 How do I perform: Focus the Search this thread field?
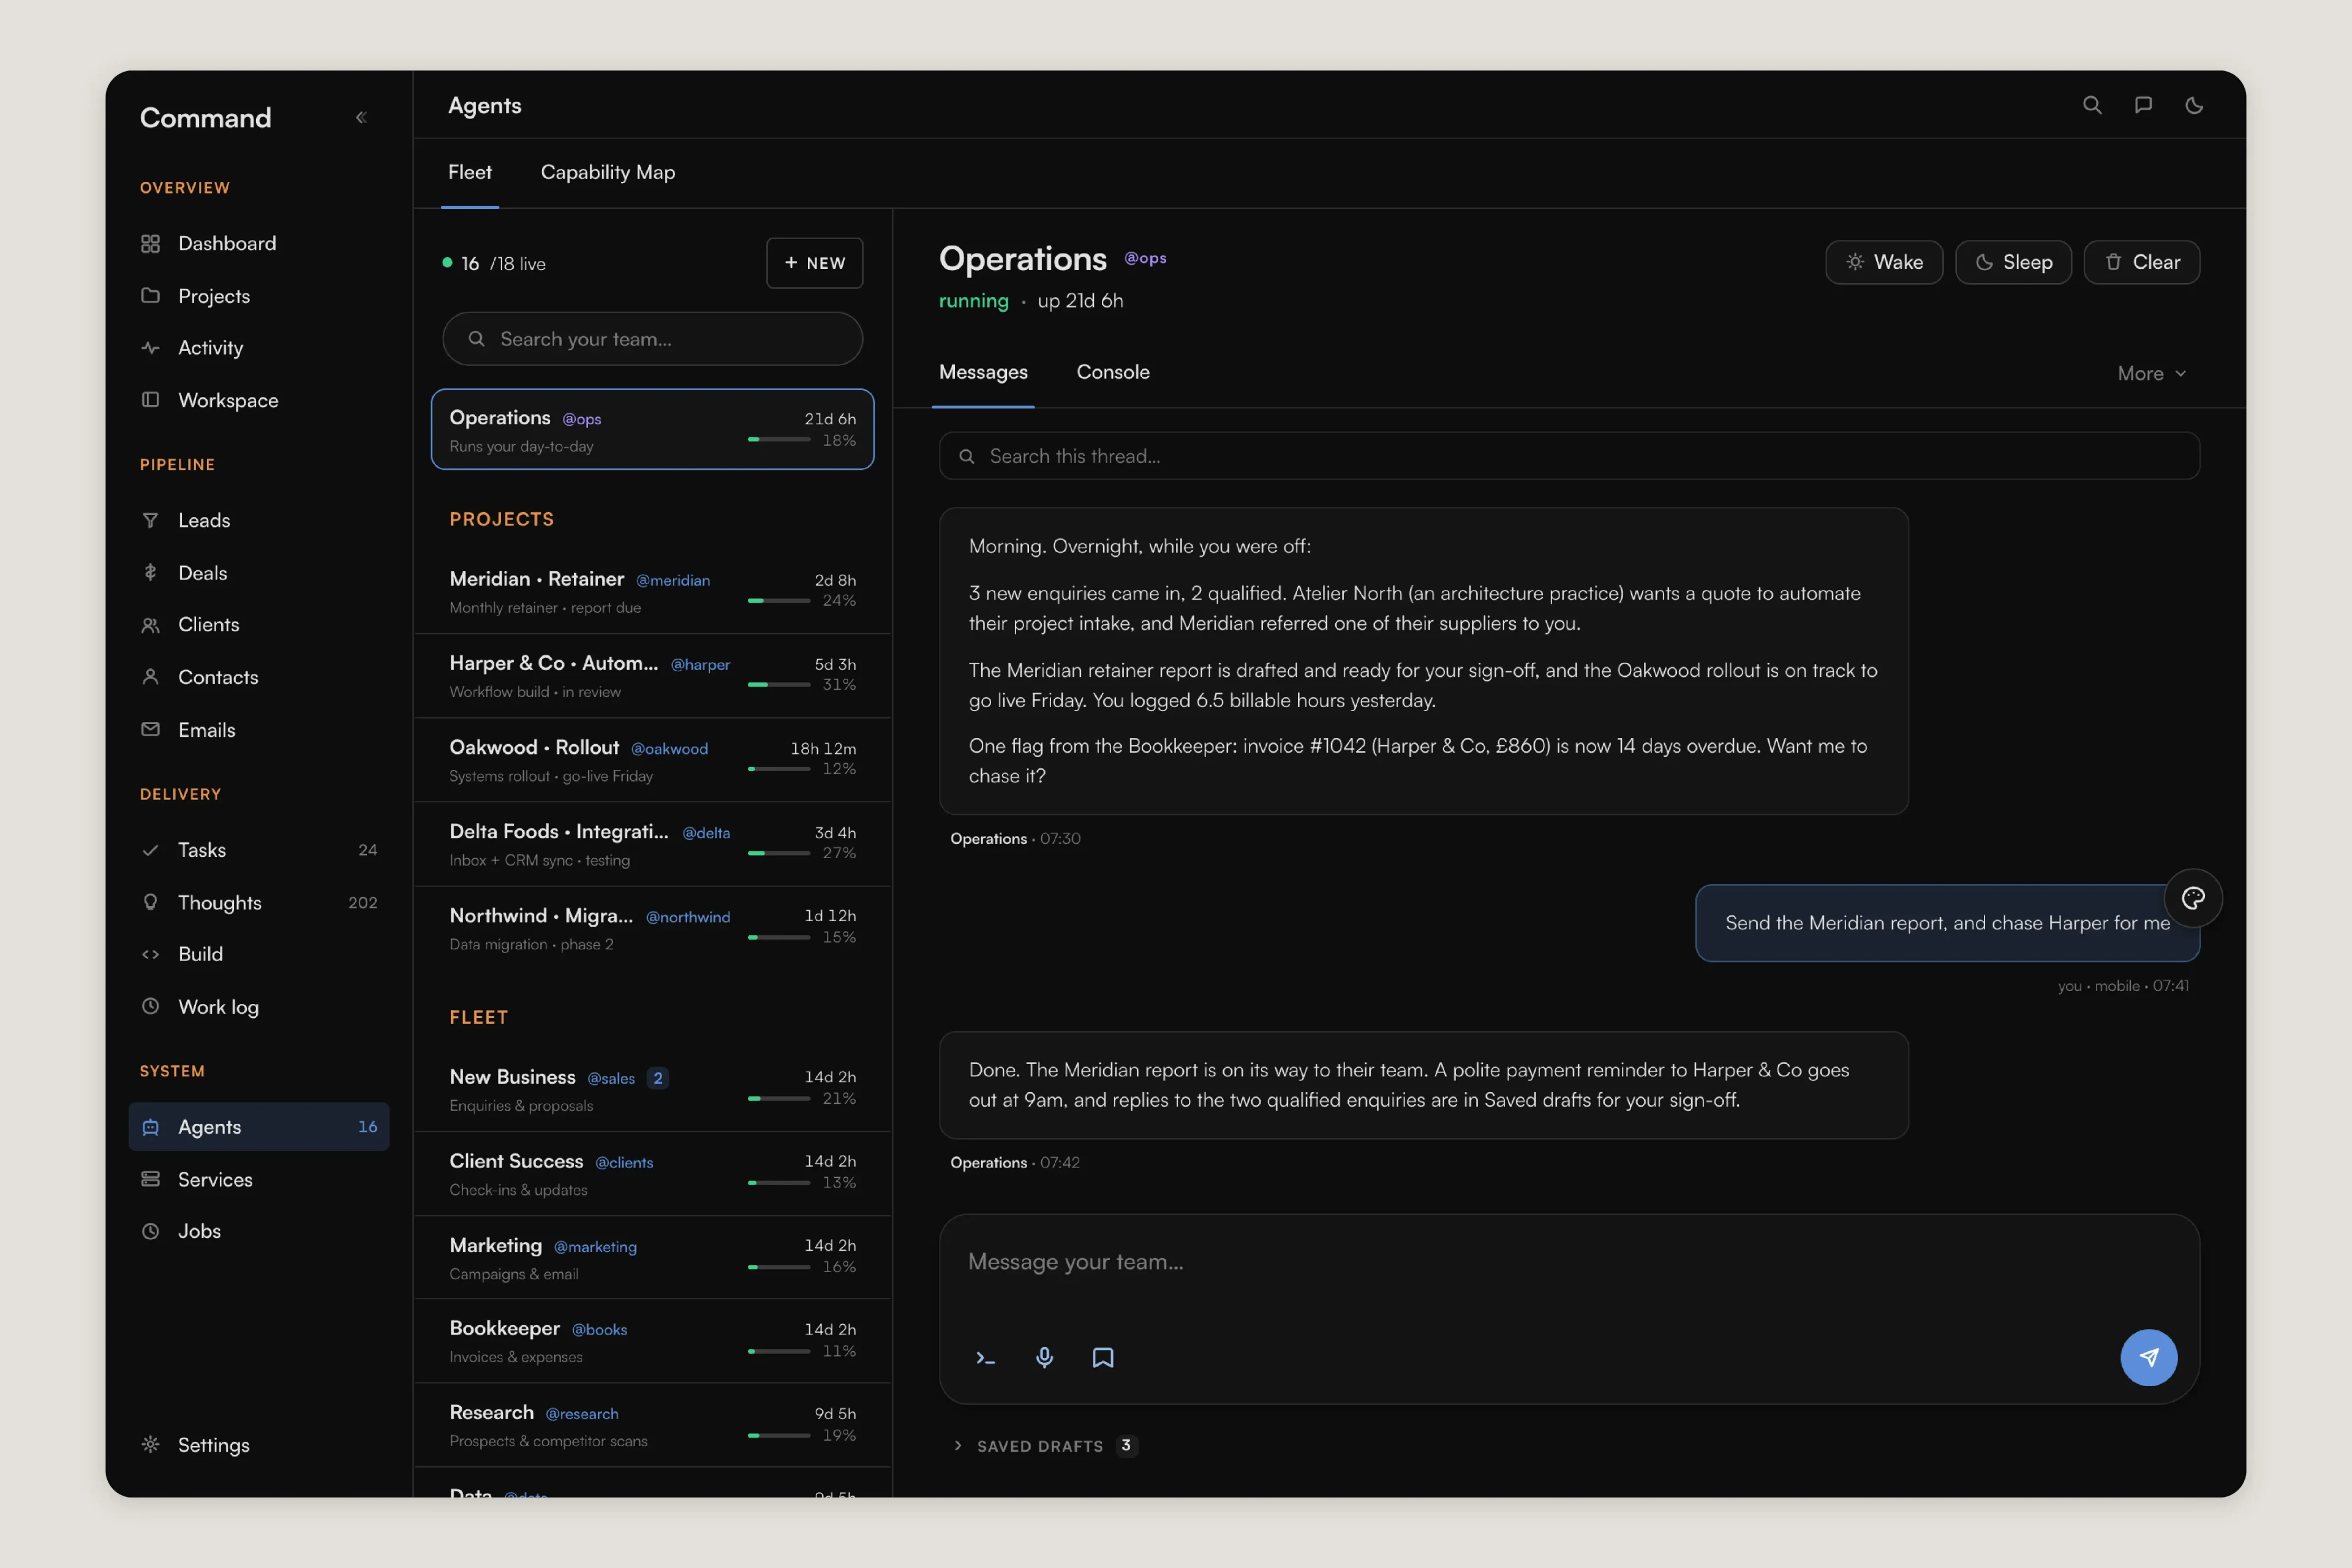click(1569, 456)
